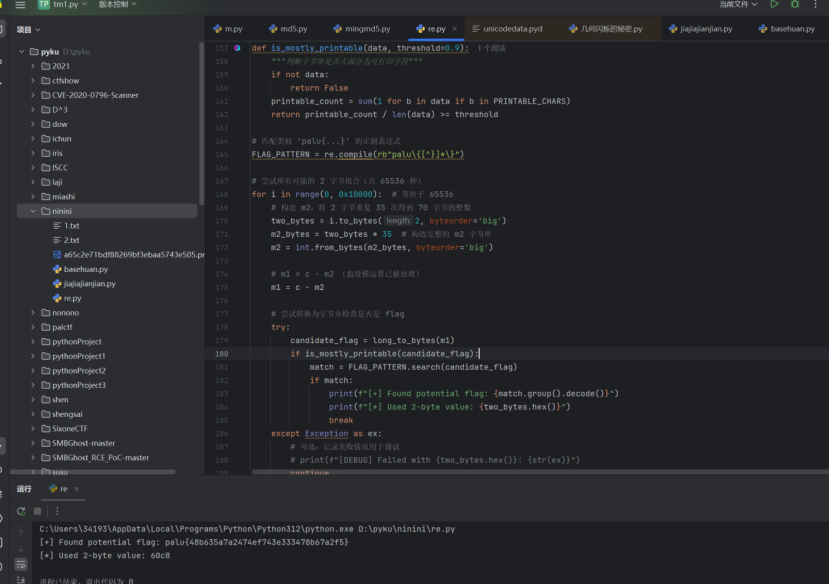Image resolution: width=830 pixels, height=585 pixels.
Task: Expand the ctfshow folder
Action: [x=33, y=80]
